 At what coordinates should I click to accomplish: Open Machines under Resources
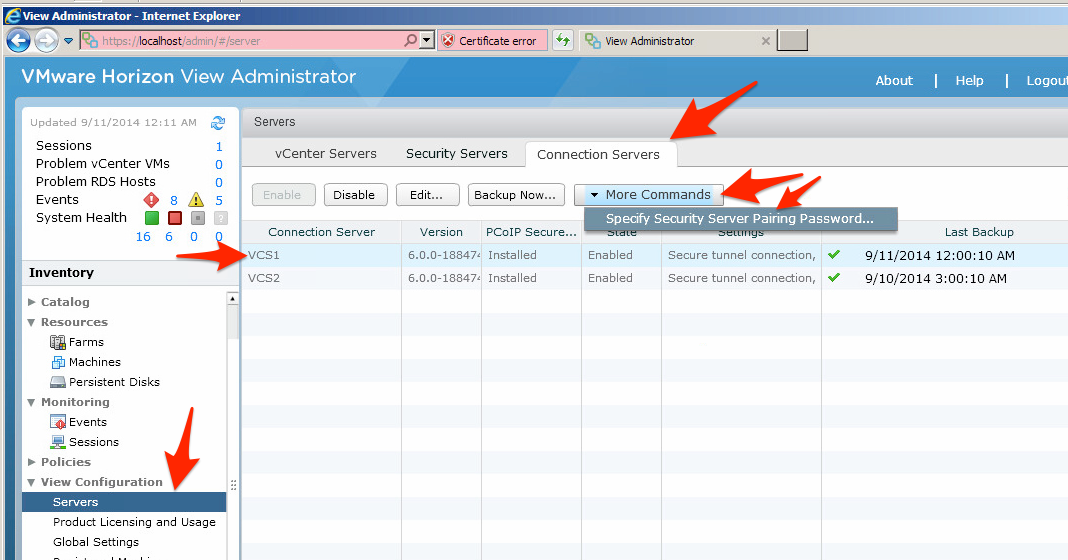click(x=94, y=362)
